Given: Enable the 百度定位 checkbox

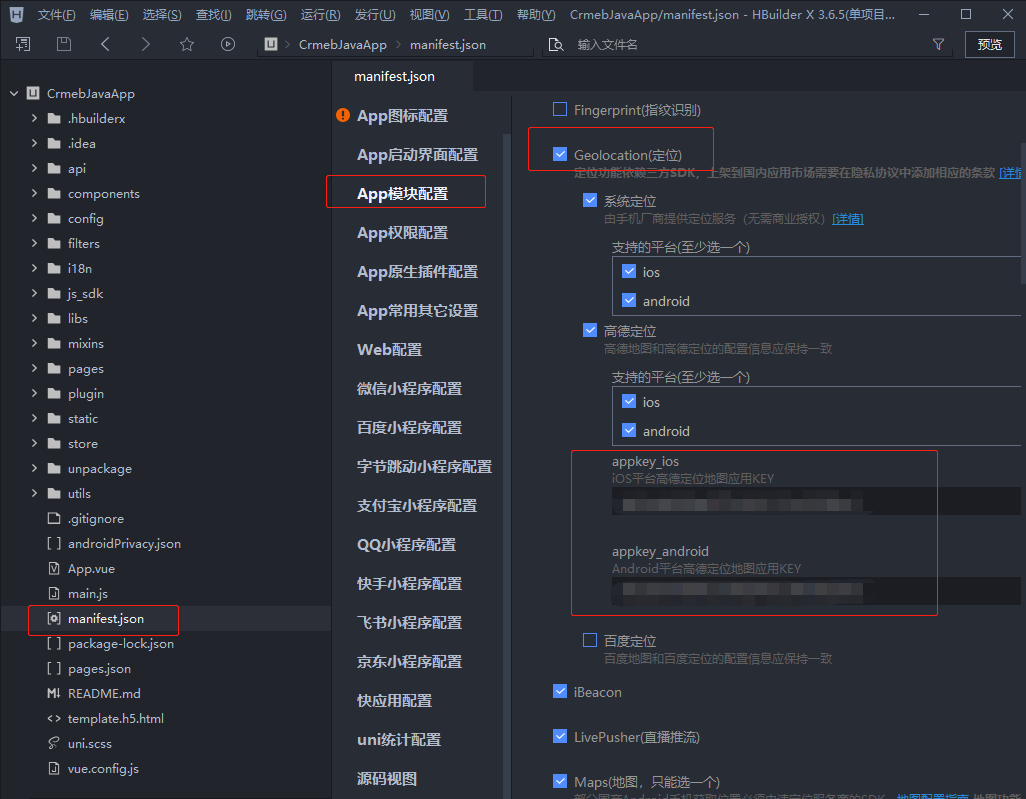Looking at the screenshot, I should [590, 640].
